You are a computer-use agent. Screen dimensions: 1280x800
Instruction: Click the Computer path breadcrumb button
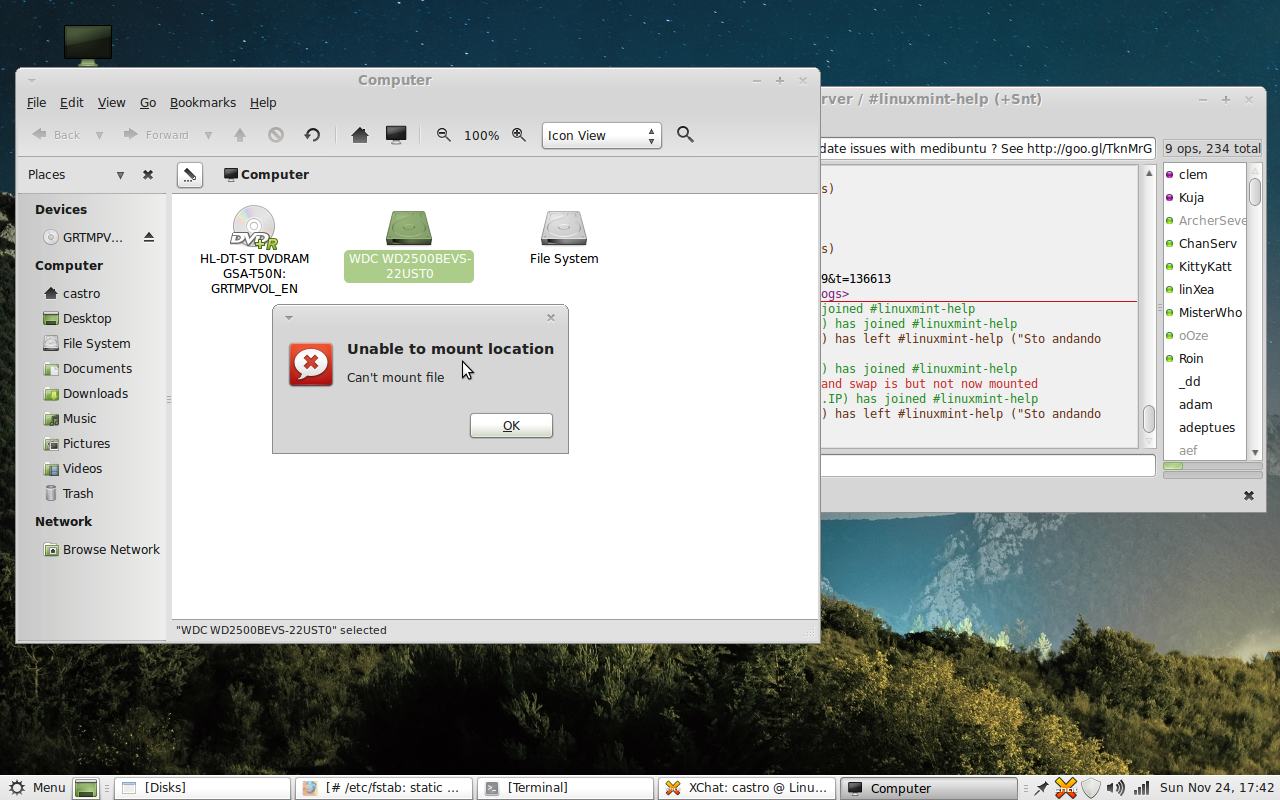click(266, 175)
